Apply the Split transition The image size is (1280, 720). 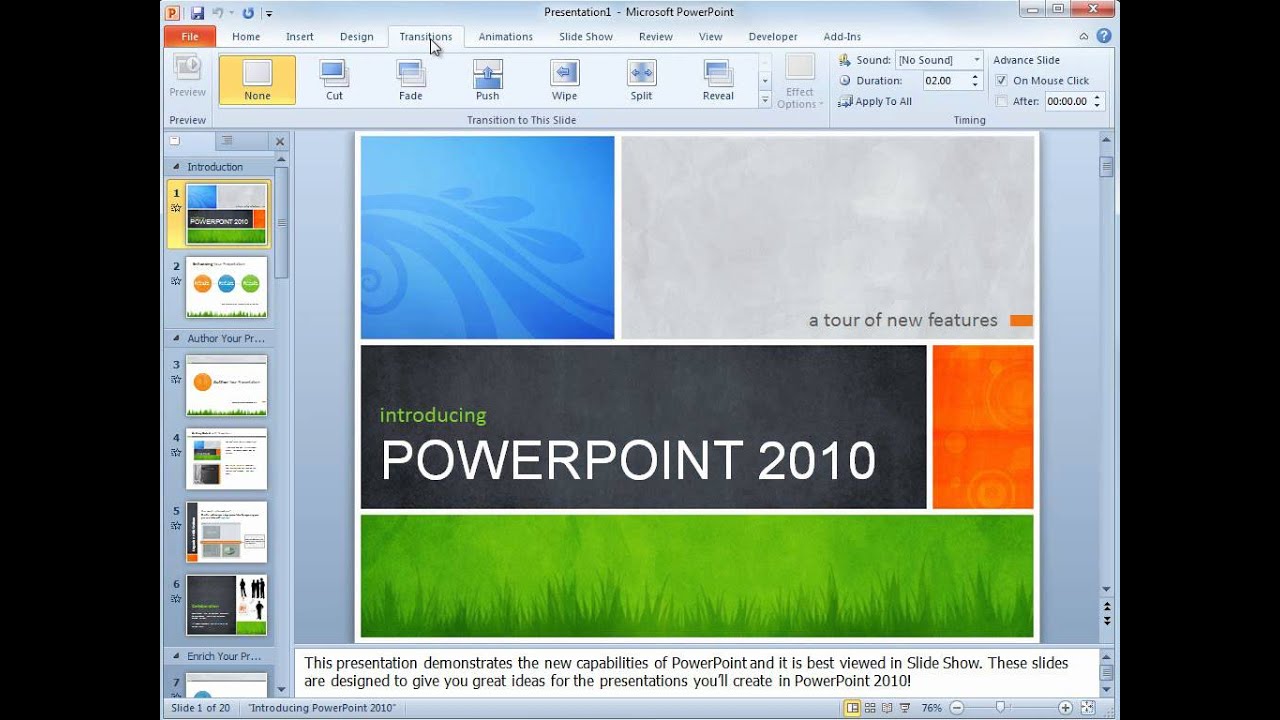click(642, 80)
